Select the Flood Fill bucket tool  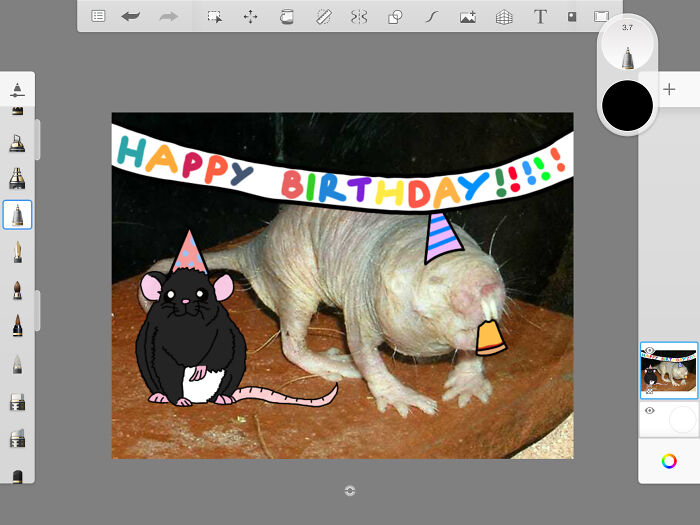(287, 16)
